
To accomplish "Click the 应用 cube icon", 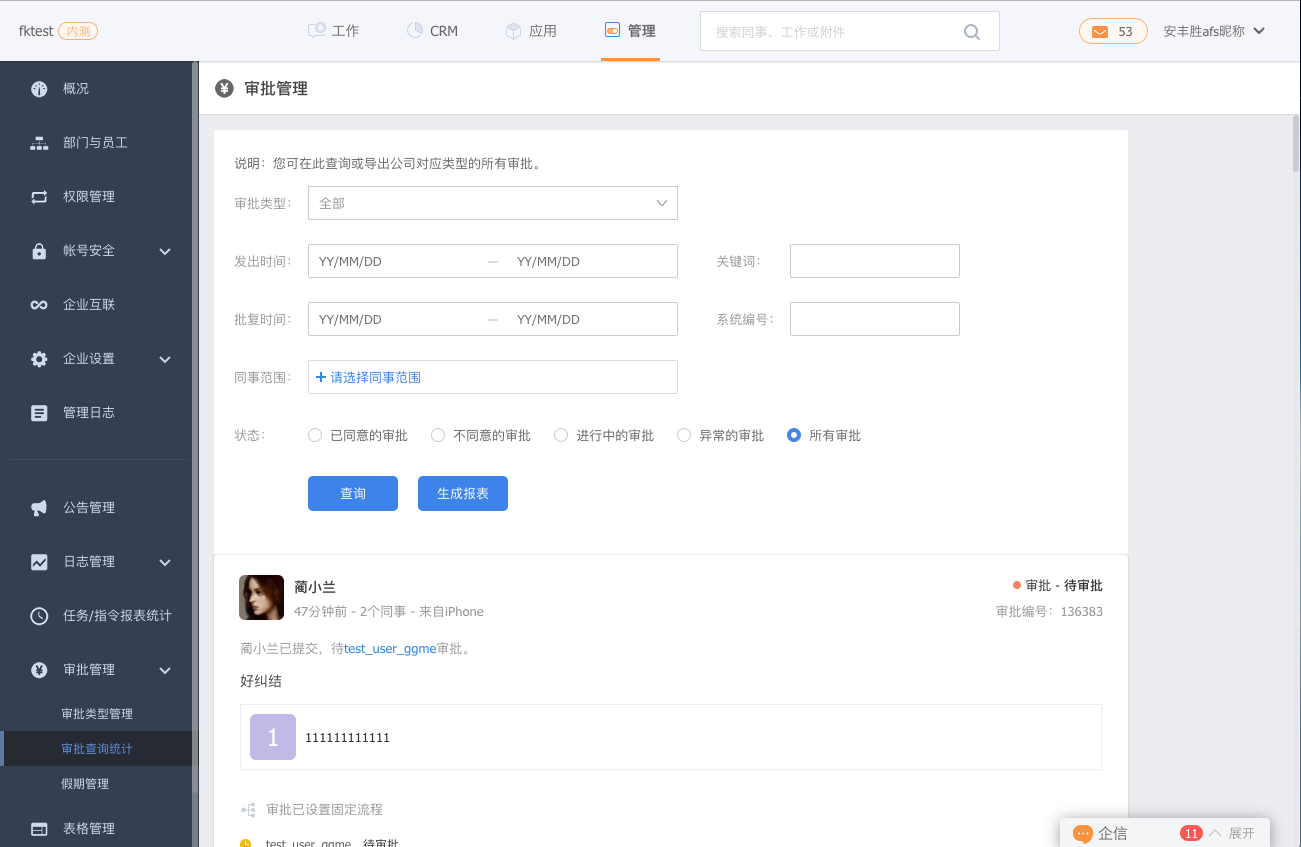I will coord(514,30).
